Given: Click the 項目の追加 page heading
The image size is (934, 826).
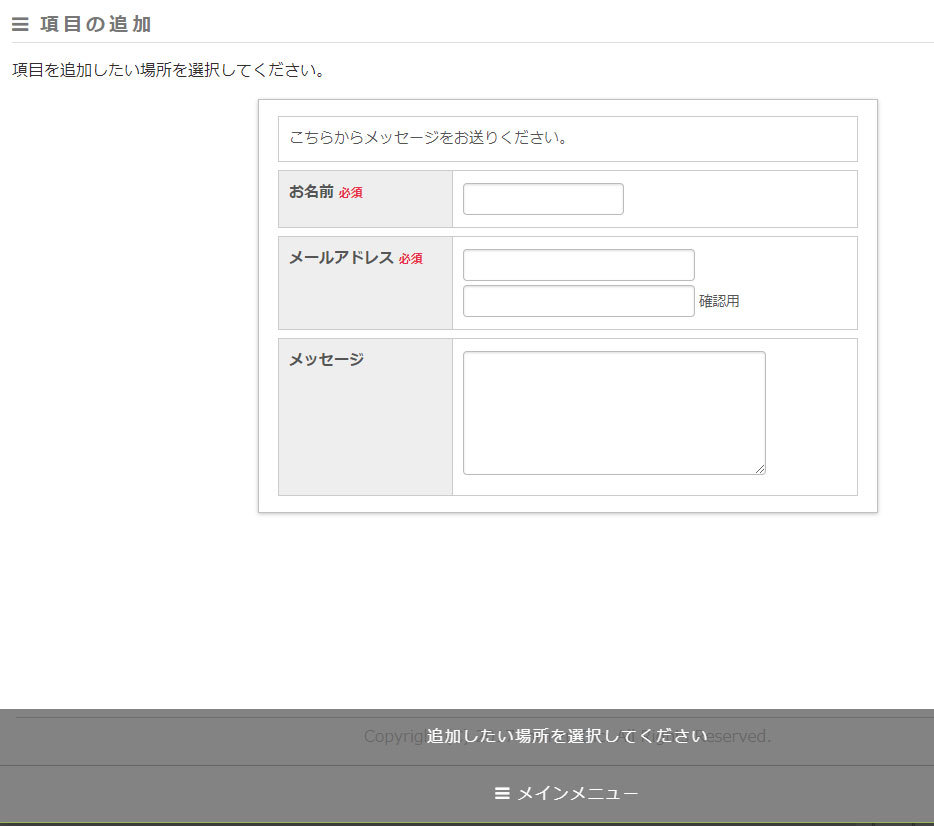Looking at the screenshot, I should (96, 25).
